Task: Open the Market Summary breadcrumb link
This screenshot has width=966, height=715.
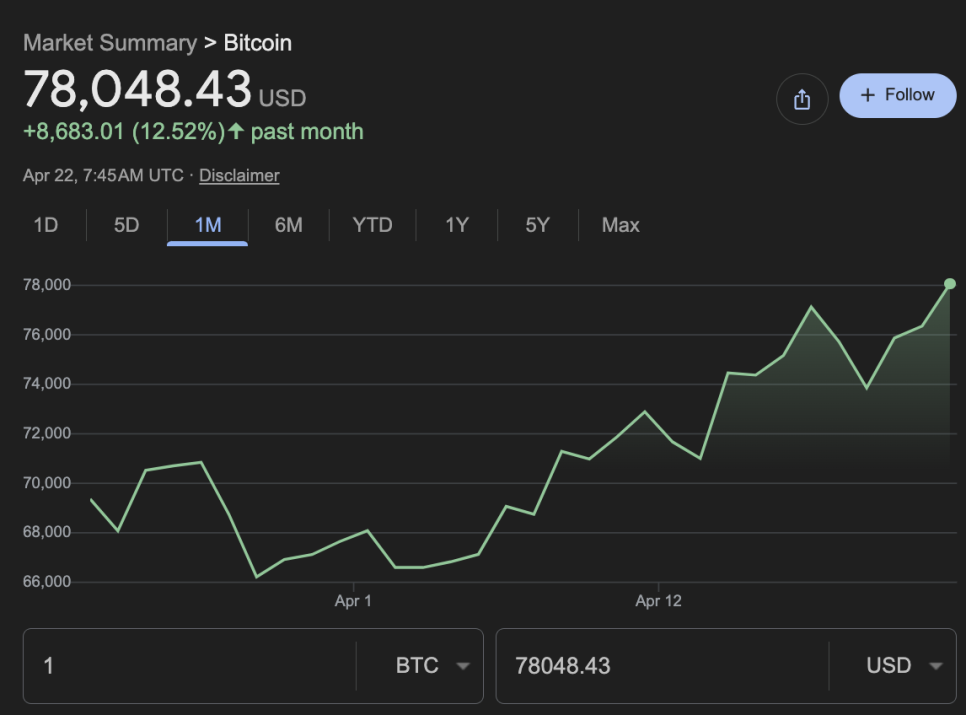Action: [x=110, y=43]
